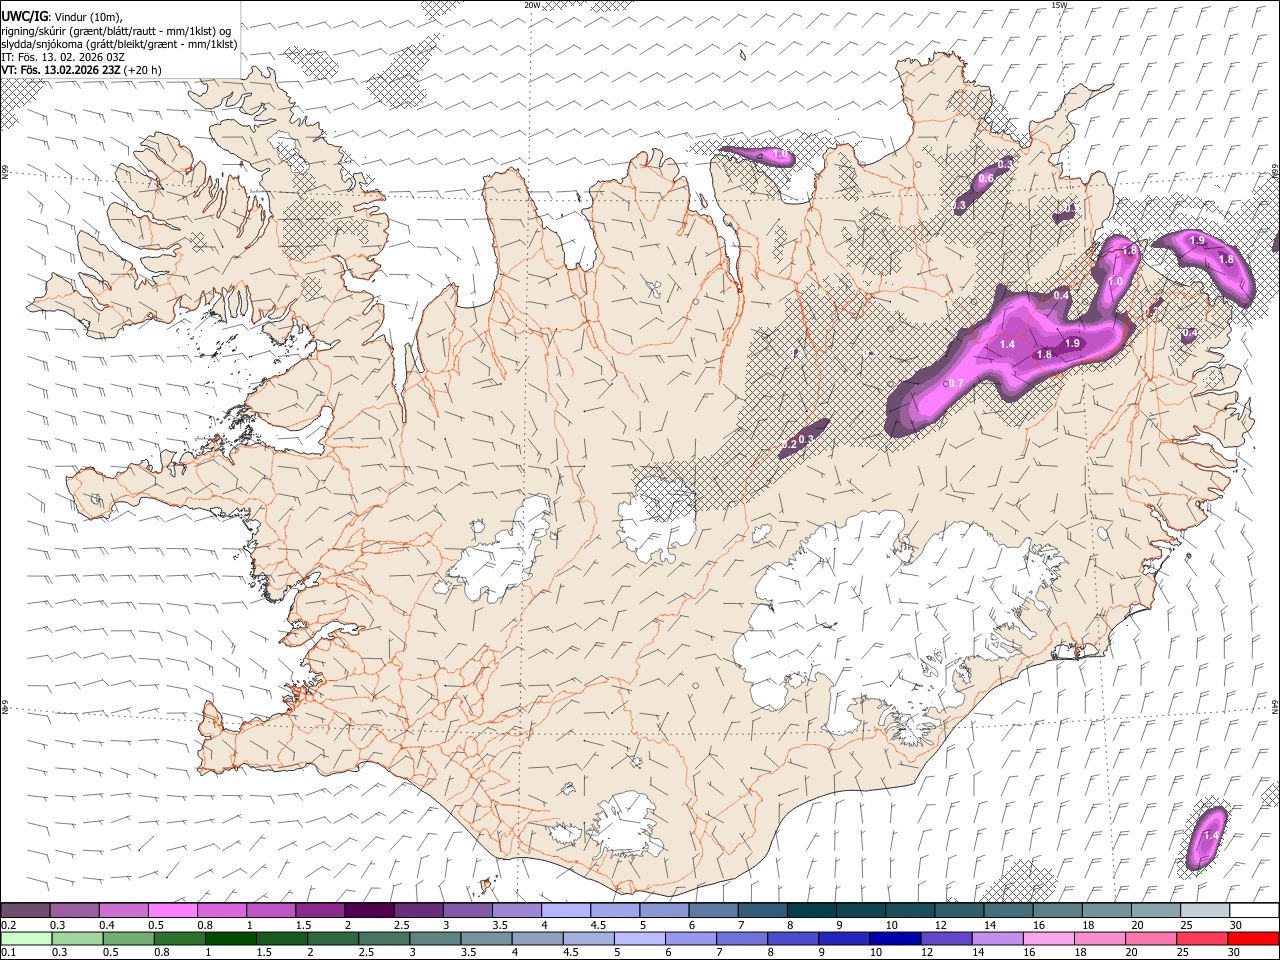The image size is (1280, 960).
Task: Click the '3.5' label on the upper scale
Action: (x=499, y=925)
